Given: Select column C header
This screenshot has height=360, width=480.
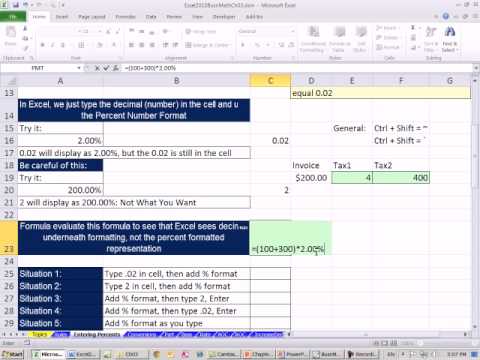Looking at the screenshot, I should pos(270,81).
